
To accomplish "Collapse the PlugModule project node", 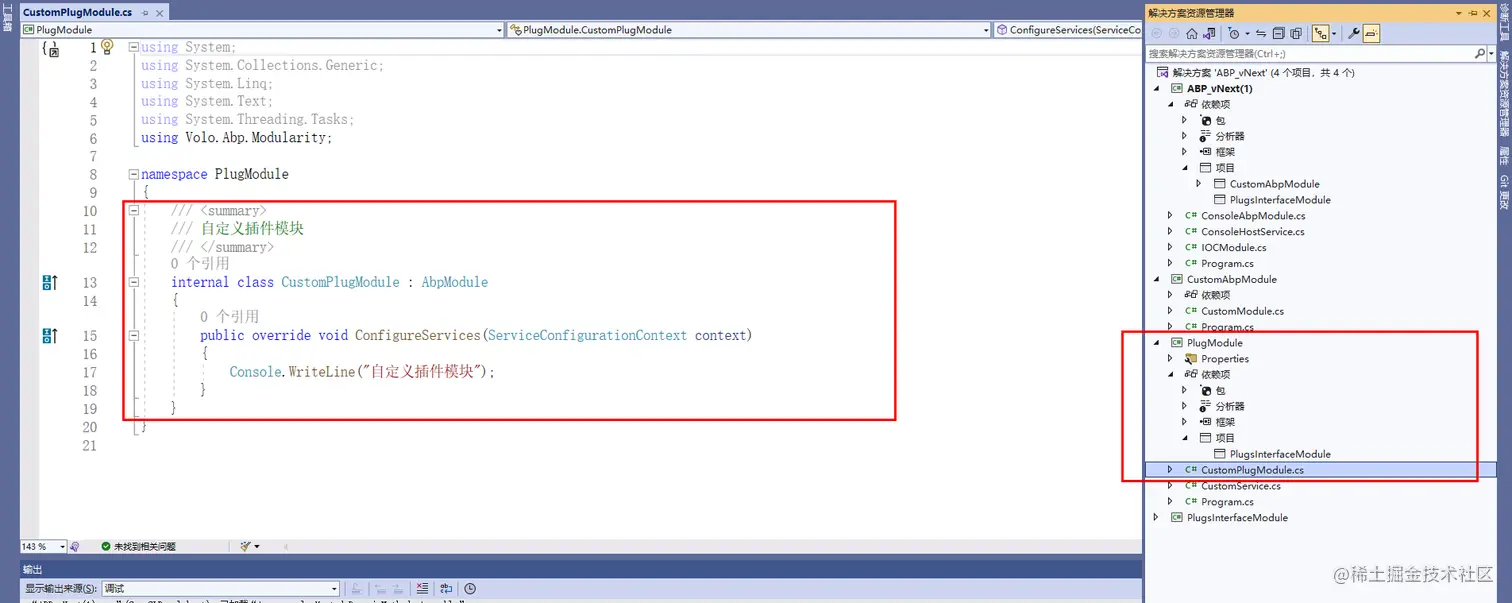I will (x=1157, y=343).
